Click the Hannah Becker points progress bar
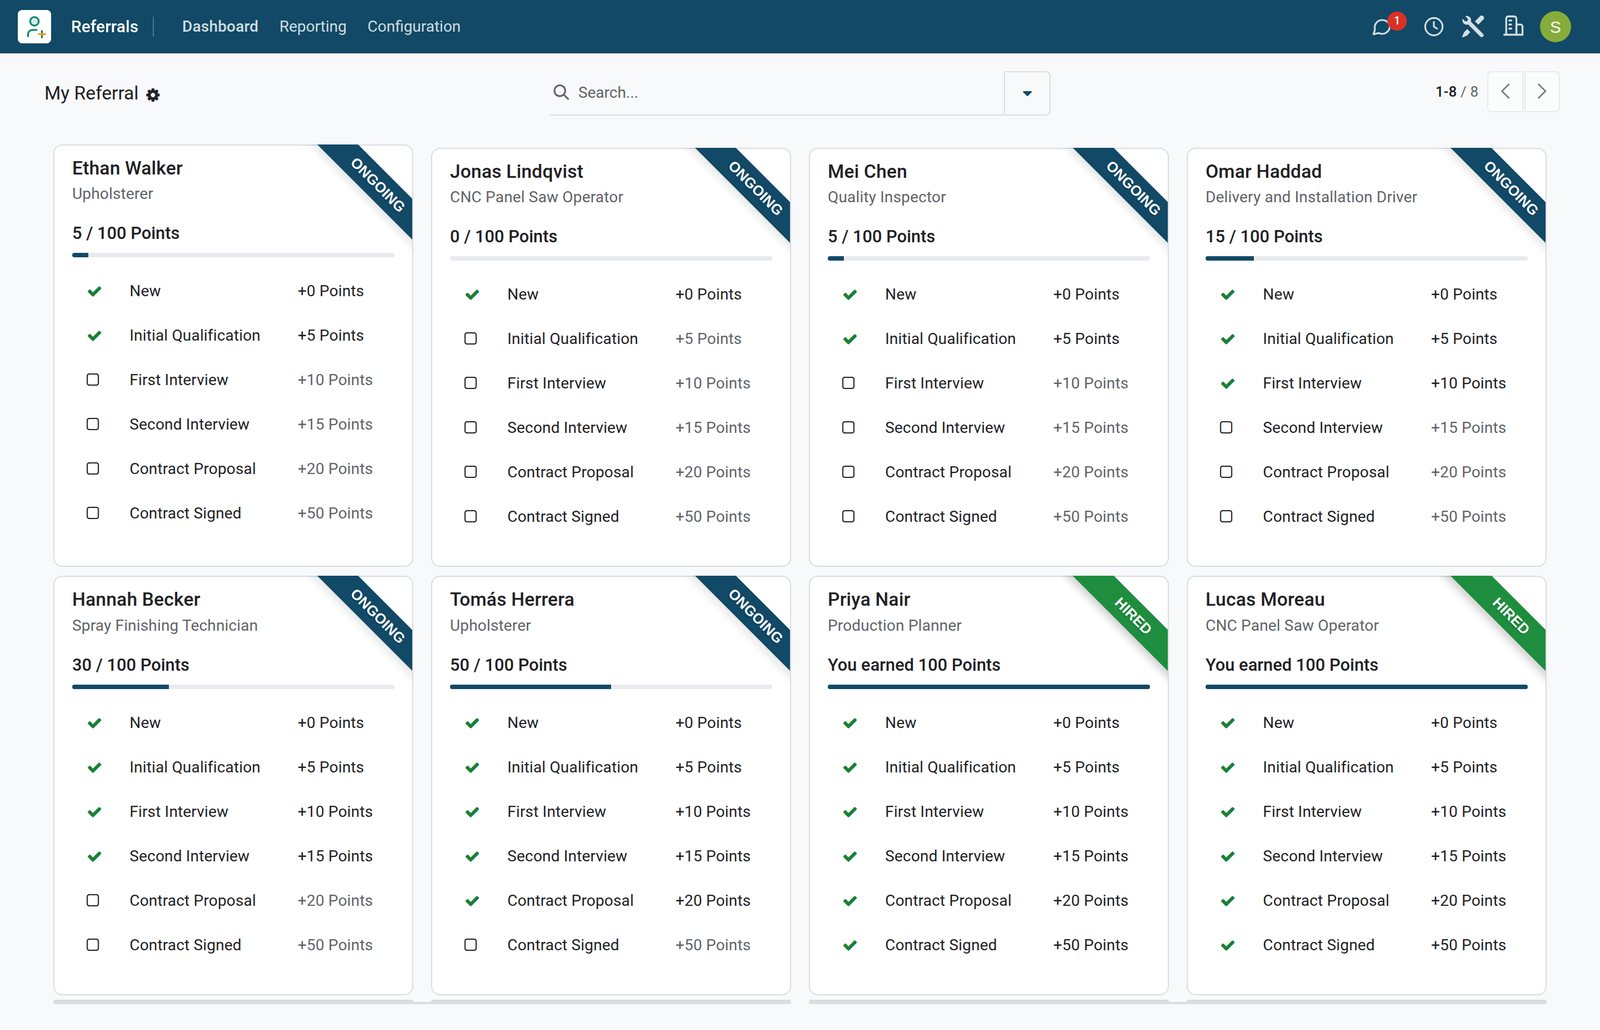This screenshot has width=1600, height=1030. tap(233, 687)
